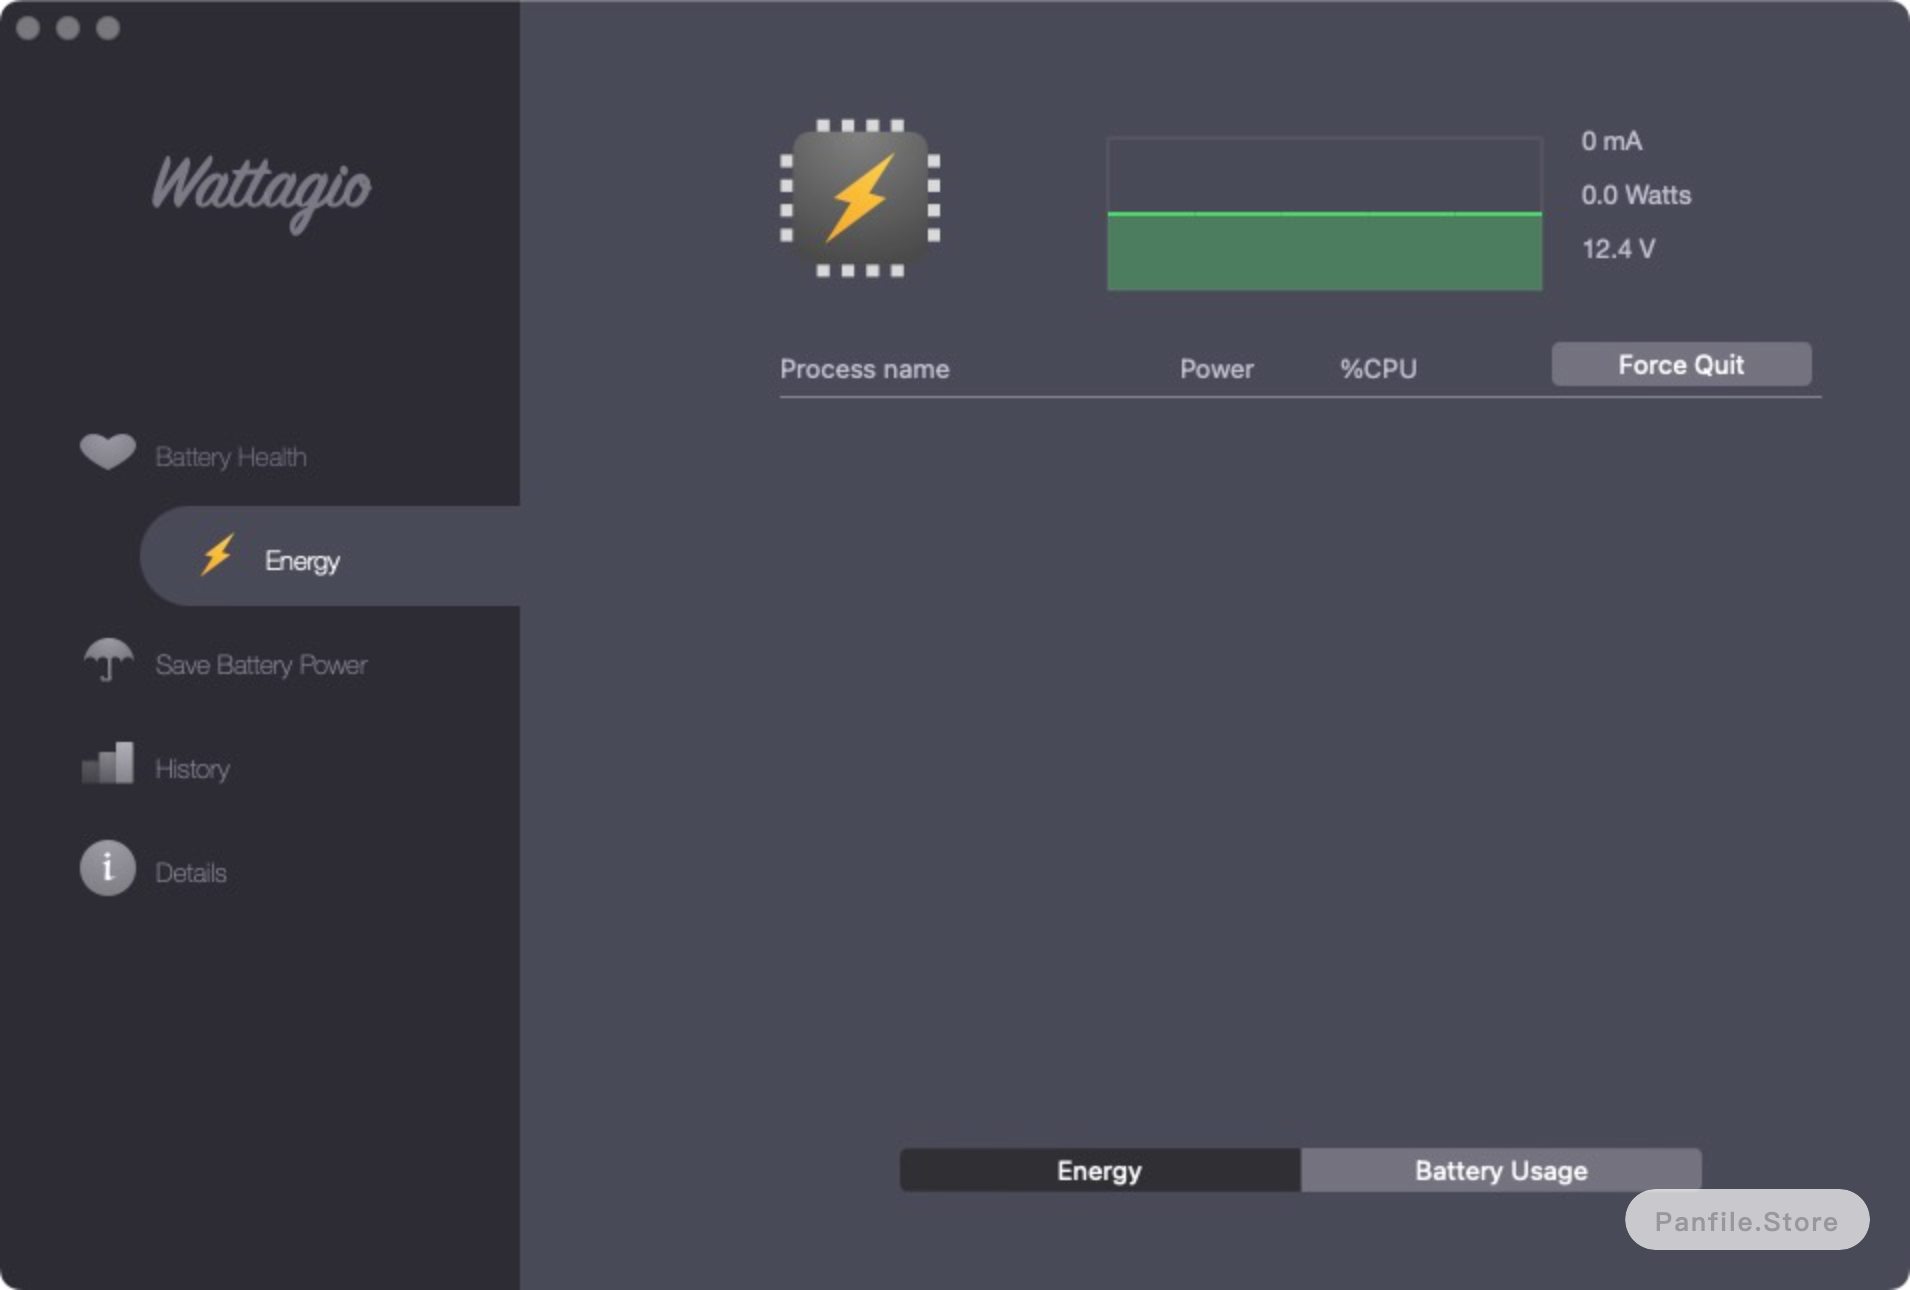Sort by Process name column
Viewport: 1910px width, 1290px height.
click(x=865, y=369)
